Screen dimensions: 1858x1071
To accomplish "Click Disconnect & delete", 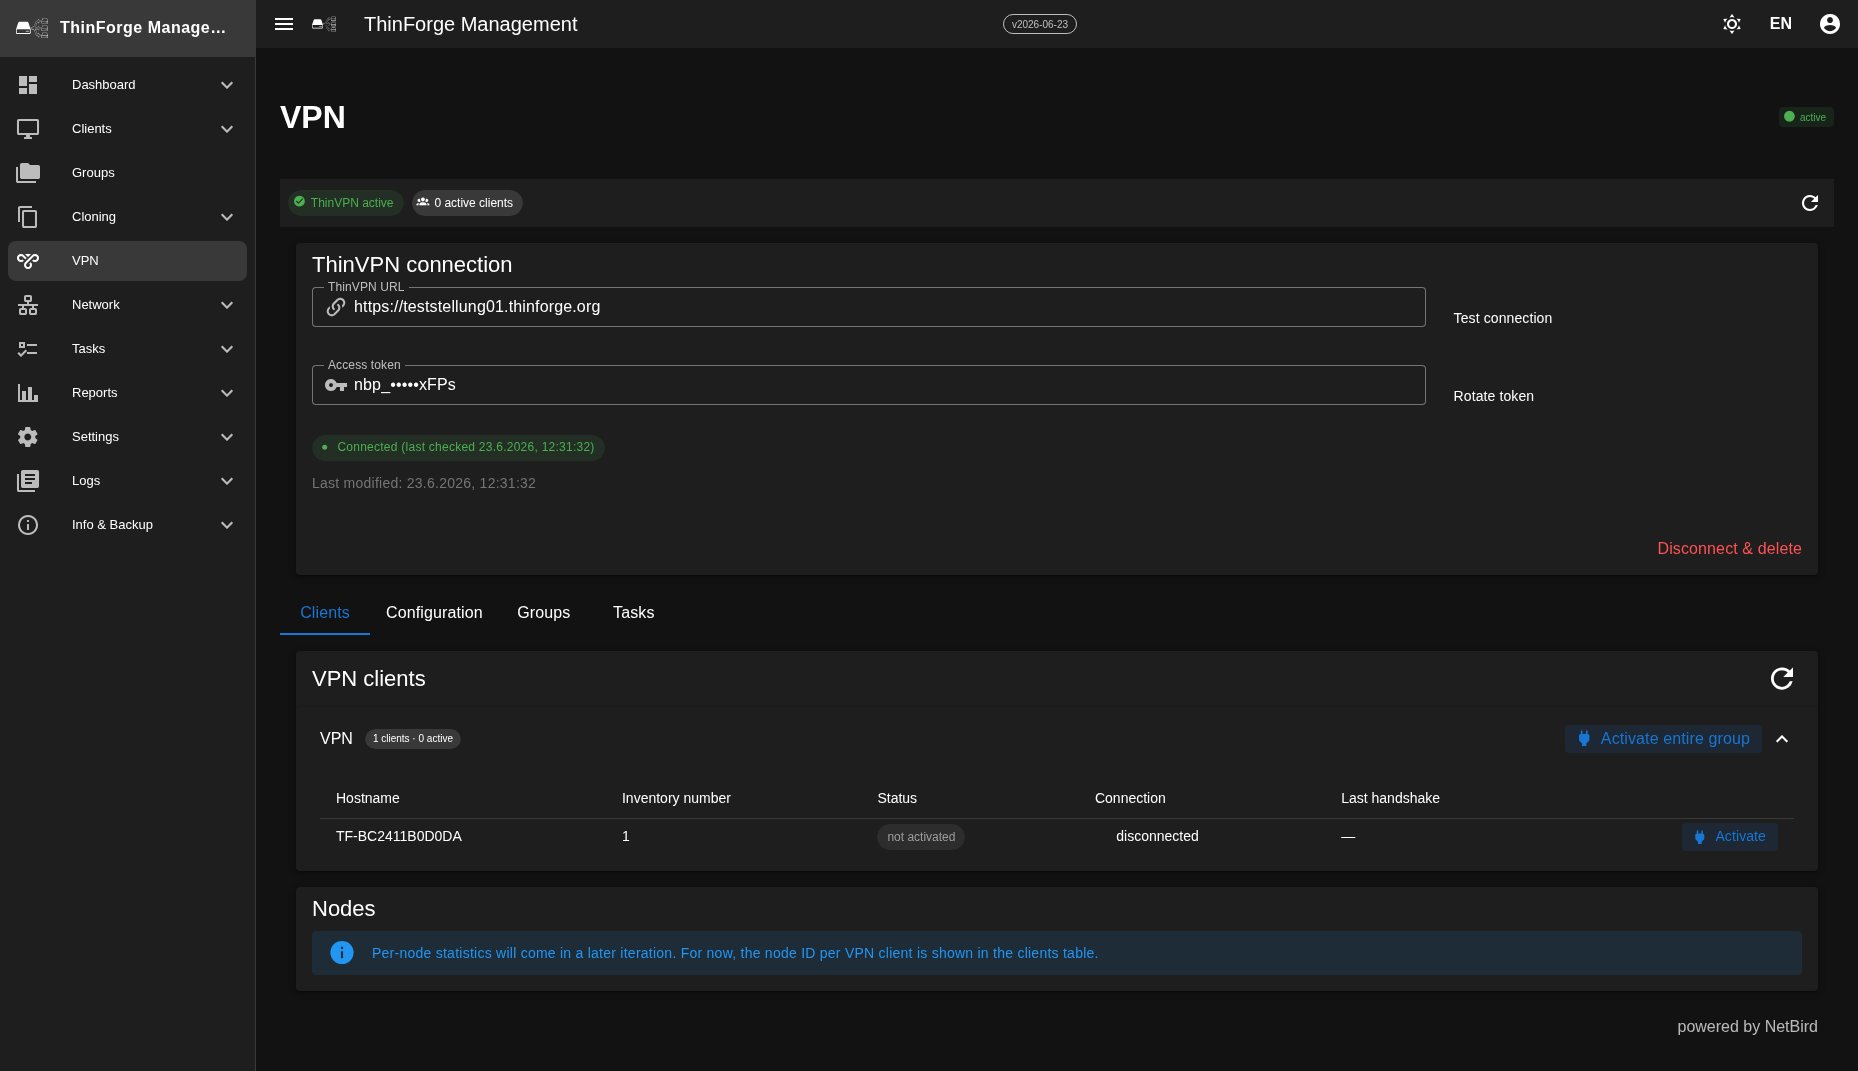I will click(x=1729, y=549).
